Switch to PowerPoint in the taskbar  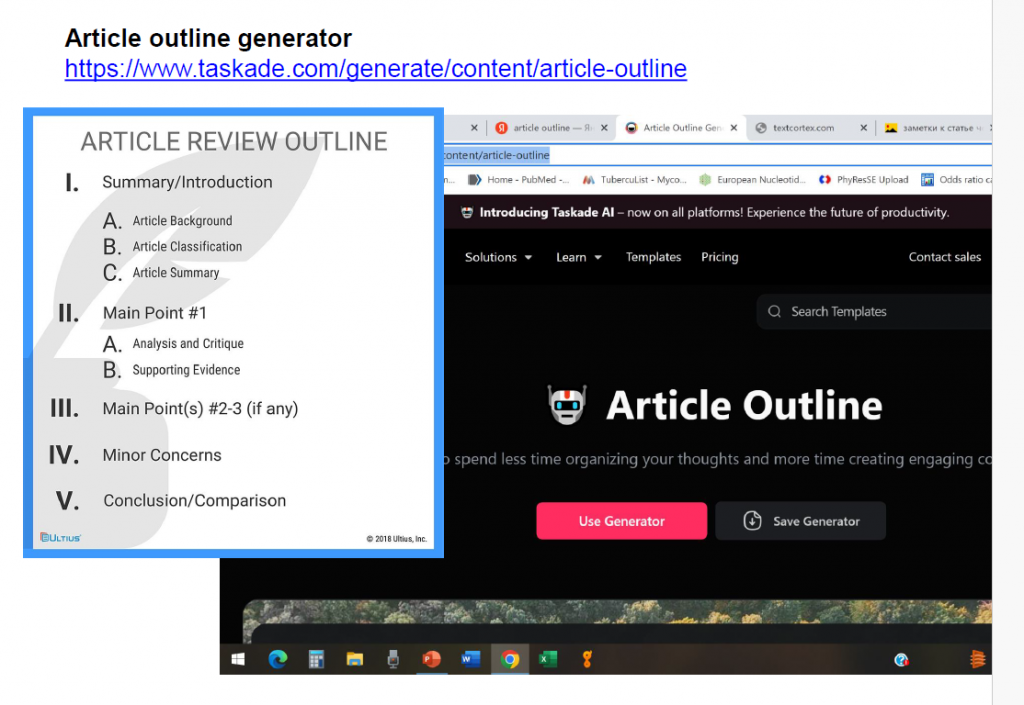[x=432, y=659]
